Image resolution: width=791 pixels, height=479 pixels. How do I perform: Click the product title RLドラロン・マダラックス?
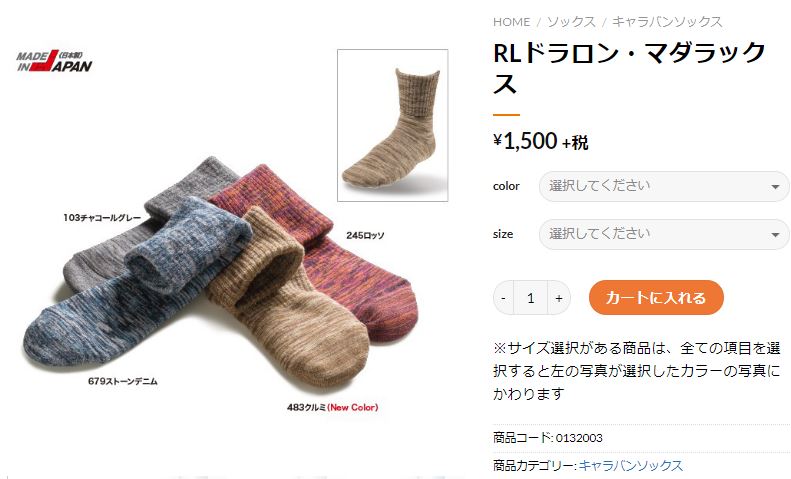point(629,68)
